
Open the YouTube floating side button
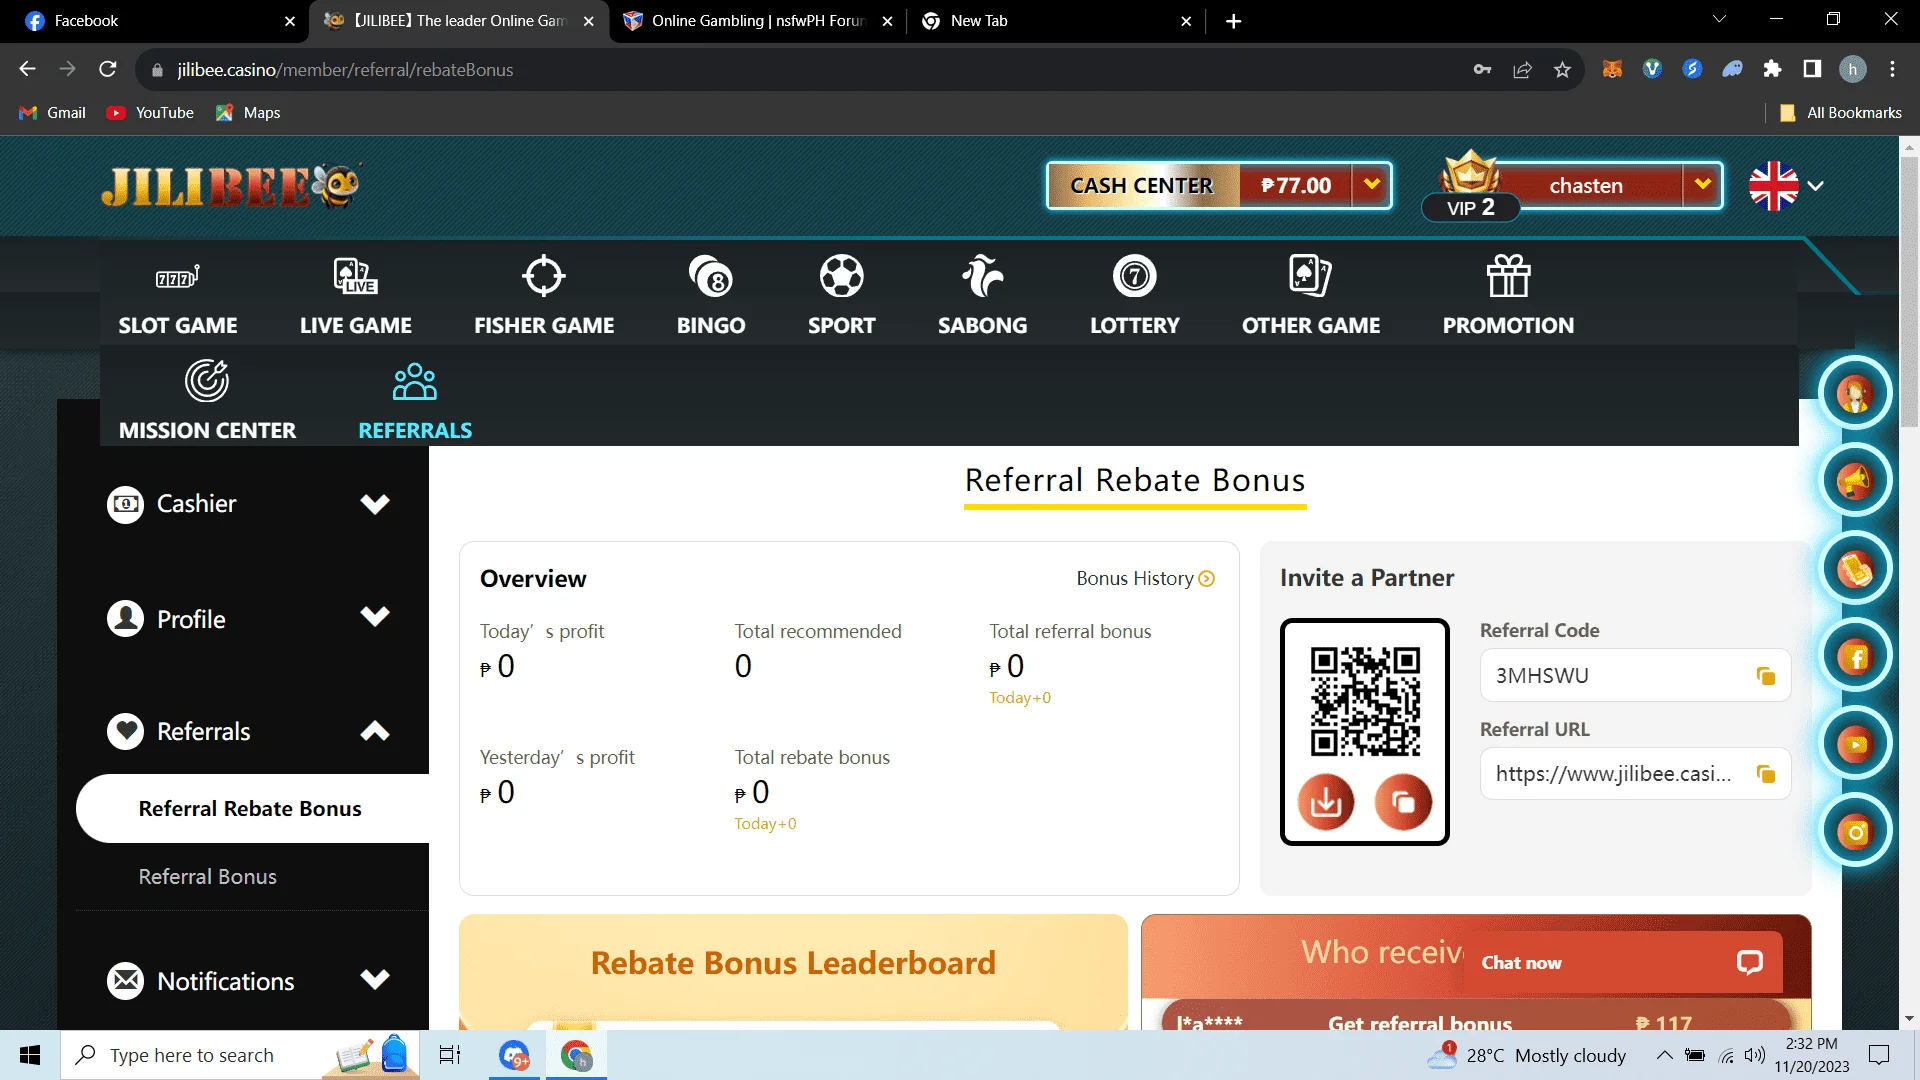point(1856,744)
